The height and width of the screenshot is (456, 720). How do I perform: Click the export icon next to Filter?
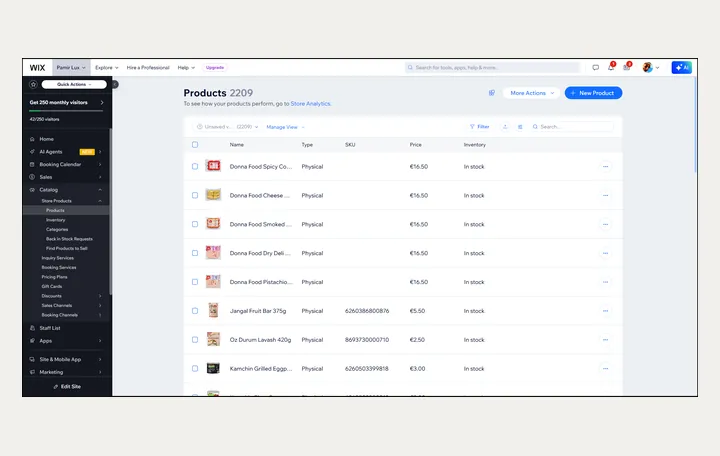(505, 127)
